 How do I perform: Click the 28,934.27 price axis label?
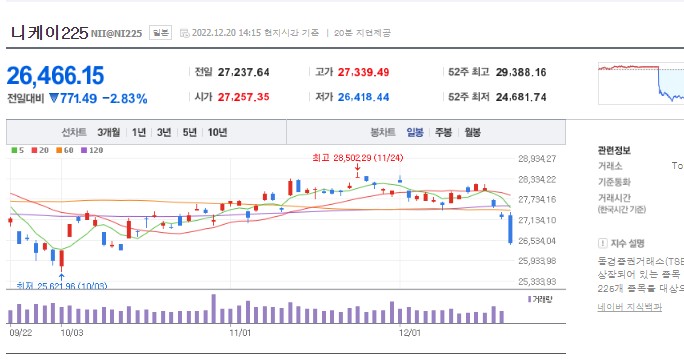coord(537,159)
